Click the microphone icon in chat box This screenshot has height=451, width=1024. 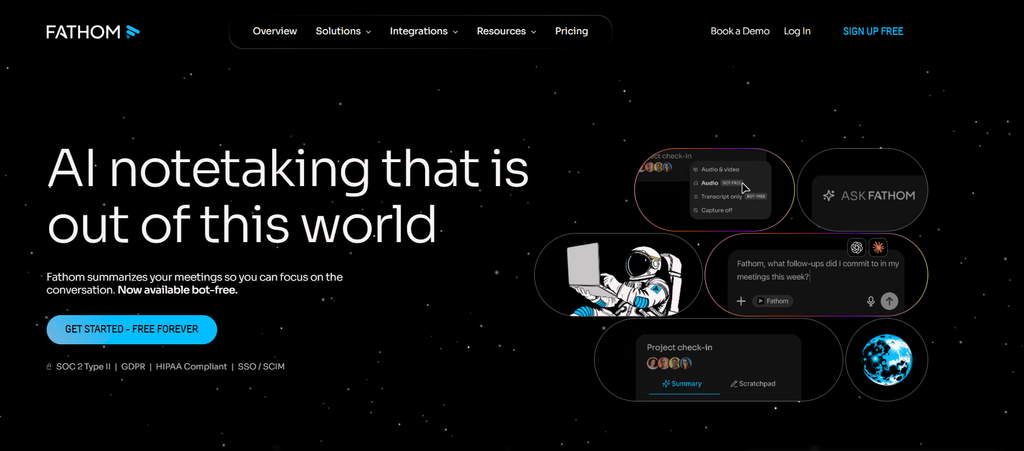[870, 301]
